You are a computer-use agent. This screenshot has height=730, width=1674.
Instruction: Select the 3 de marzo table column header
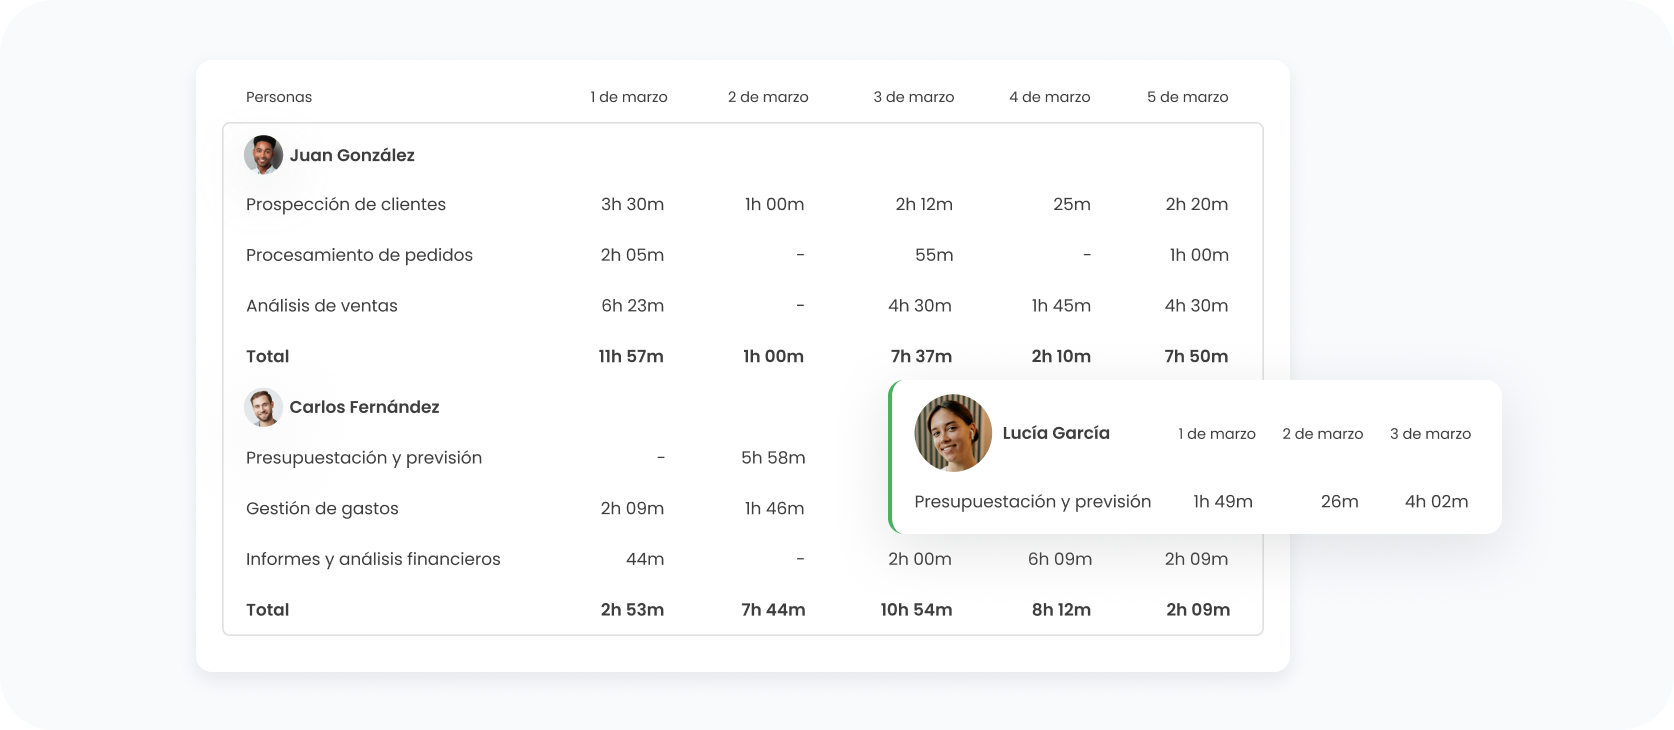tap(914, 97)
